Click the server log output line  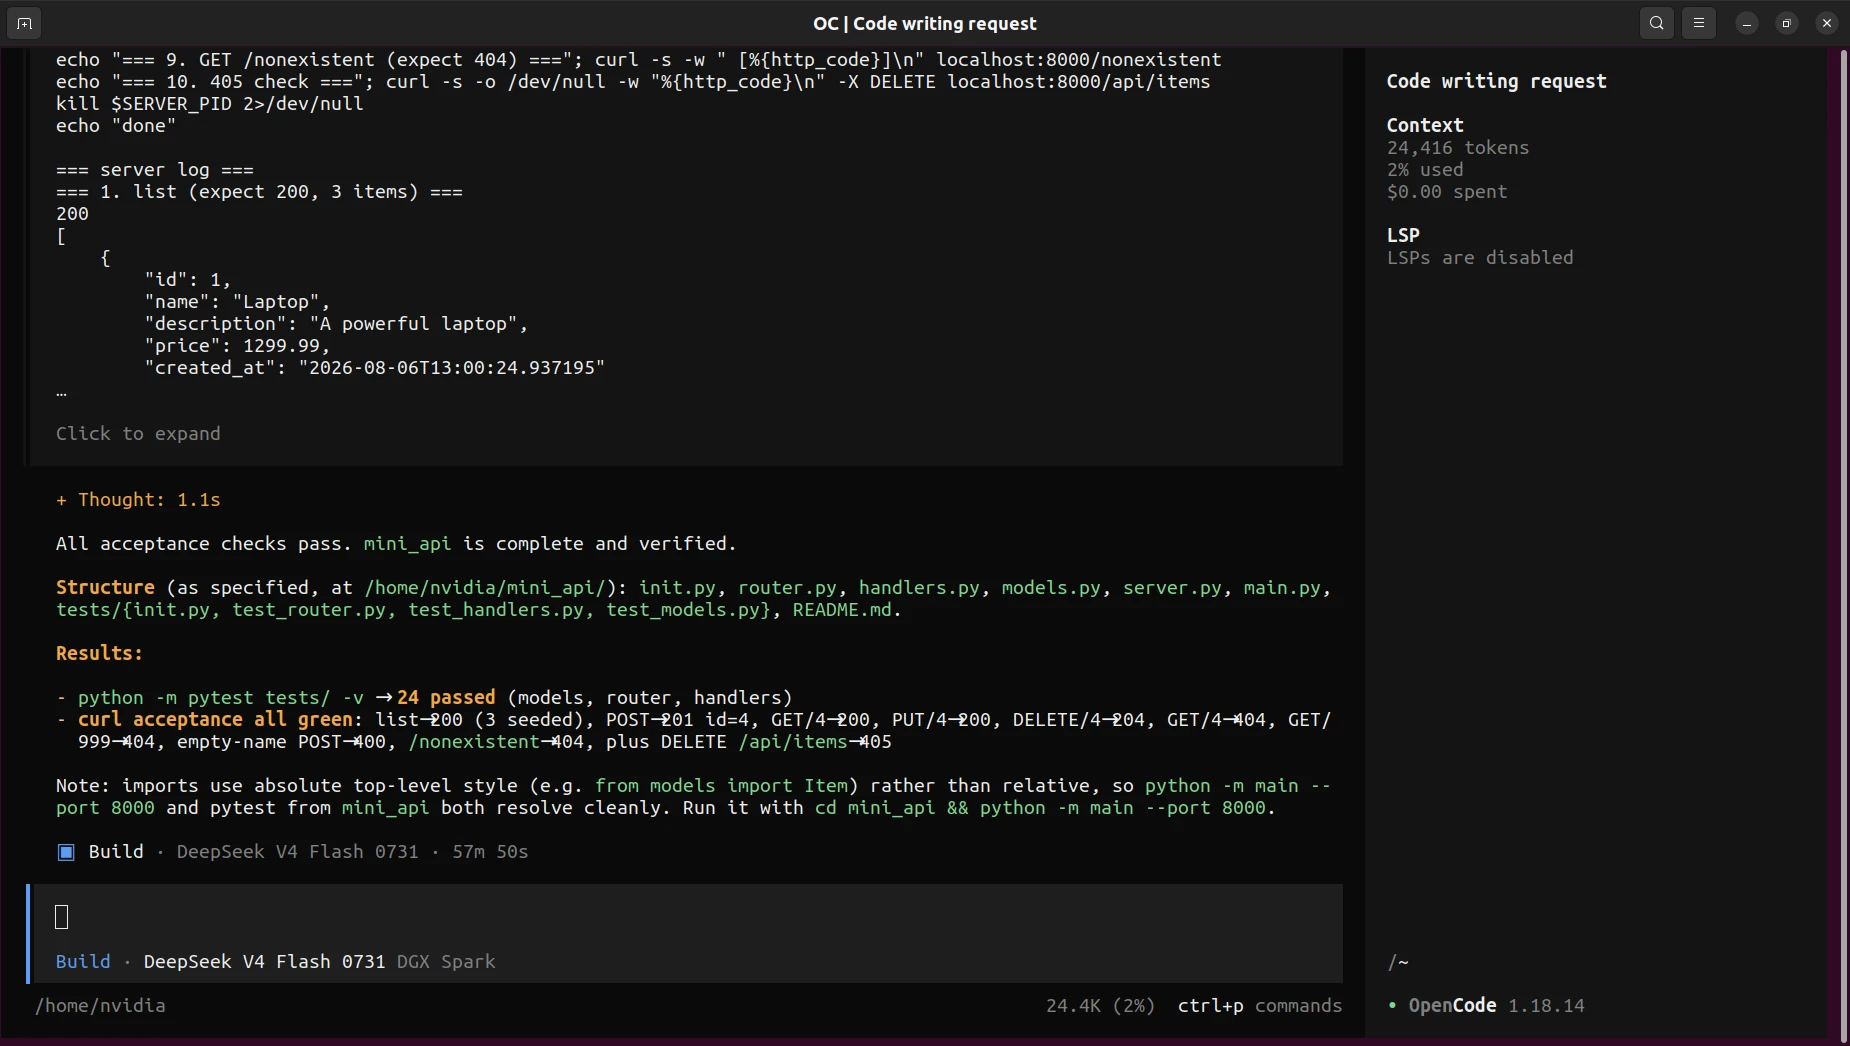coord(155,170)
